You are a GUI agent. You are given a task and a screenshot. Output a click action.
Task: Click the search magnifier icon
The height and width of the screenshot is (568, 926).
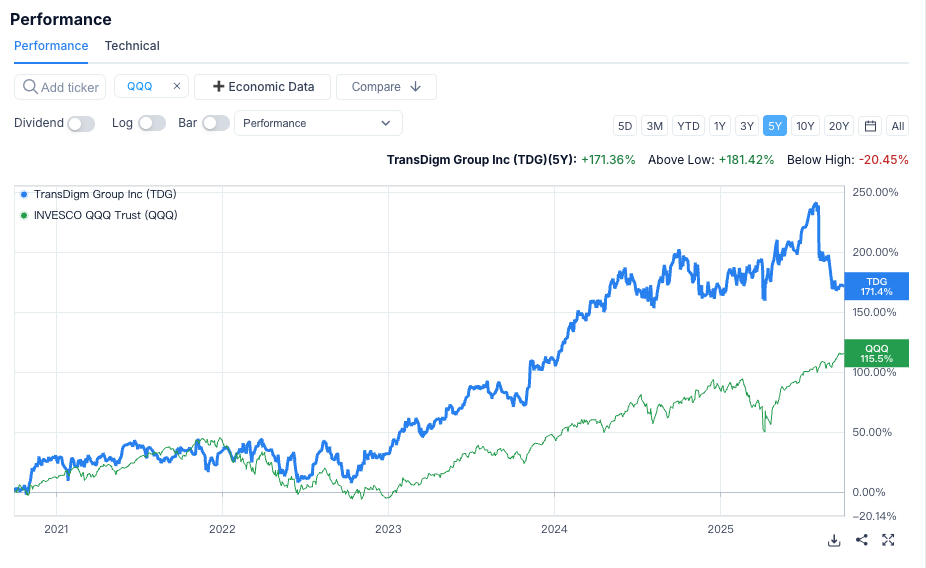pyautogui.click(x=30, y=87)
